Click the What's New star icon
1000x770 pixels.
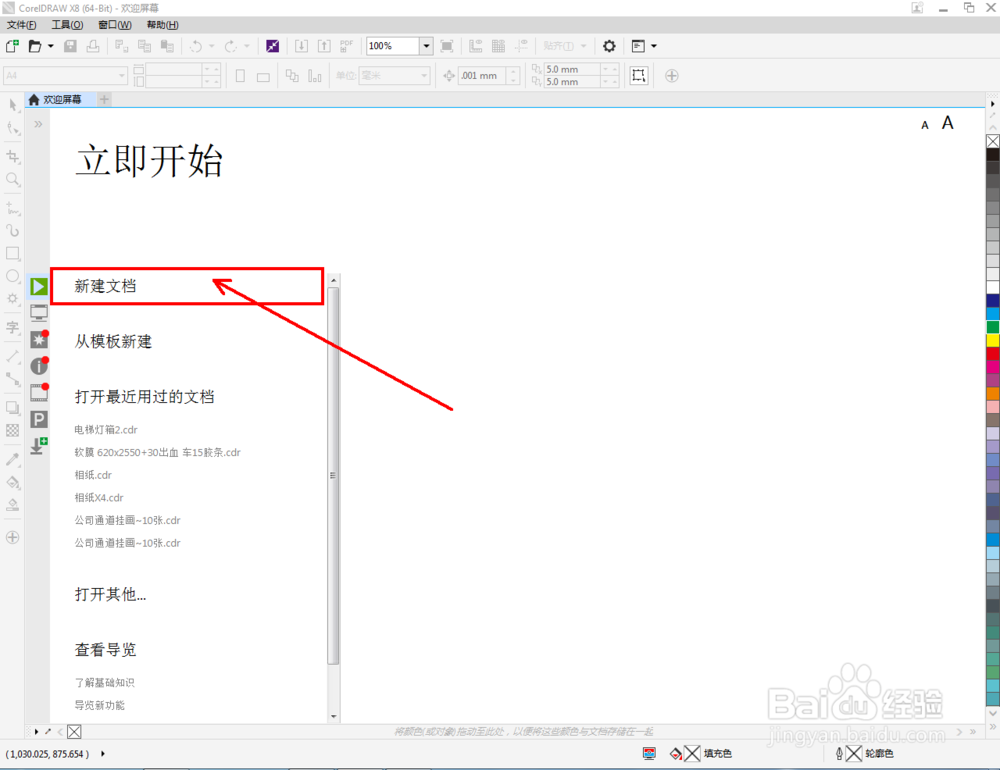pos(39,339)
